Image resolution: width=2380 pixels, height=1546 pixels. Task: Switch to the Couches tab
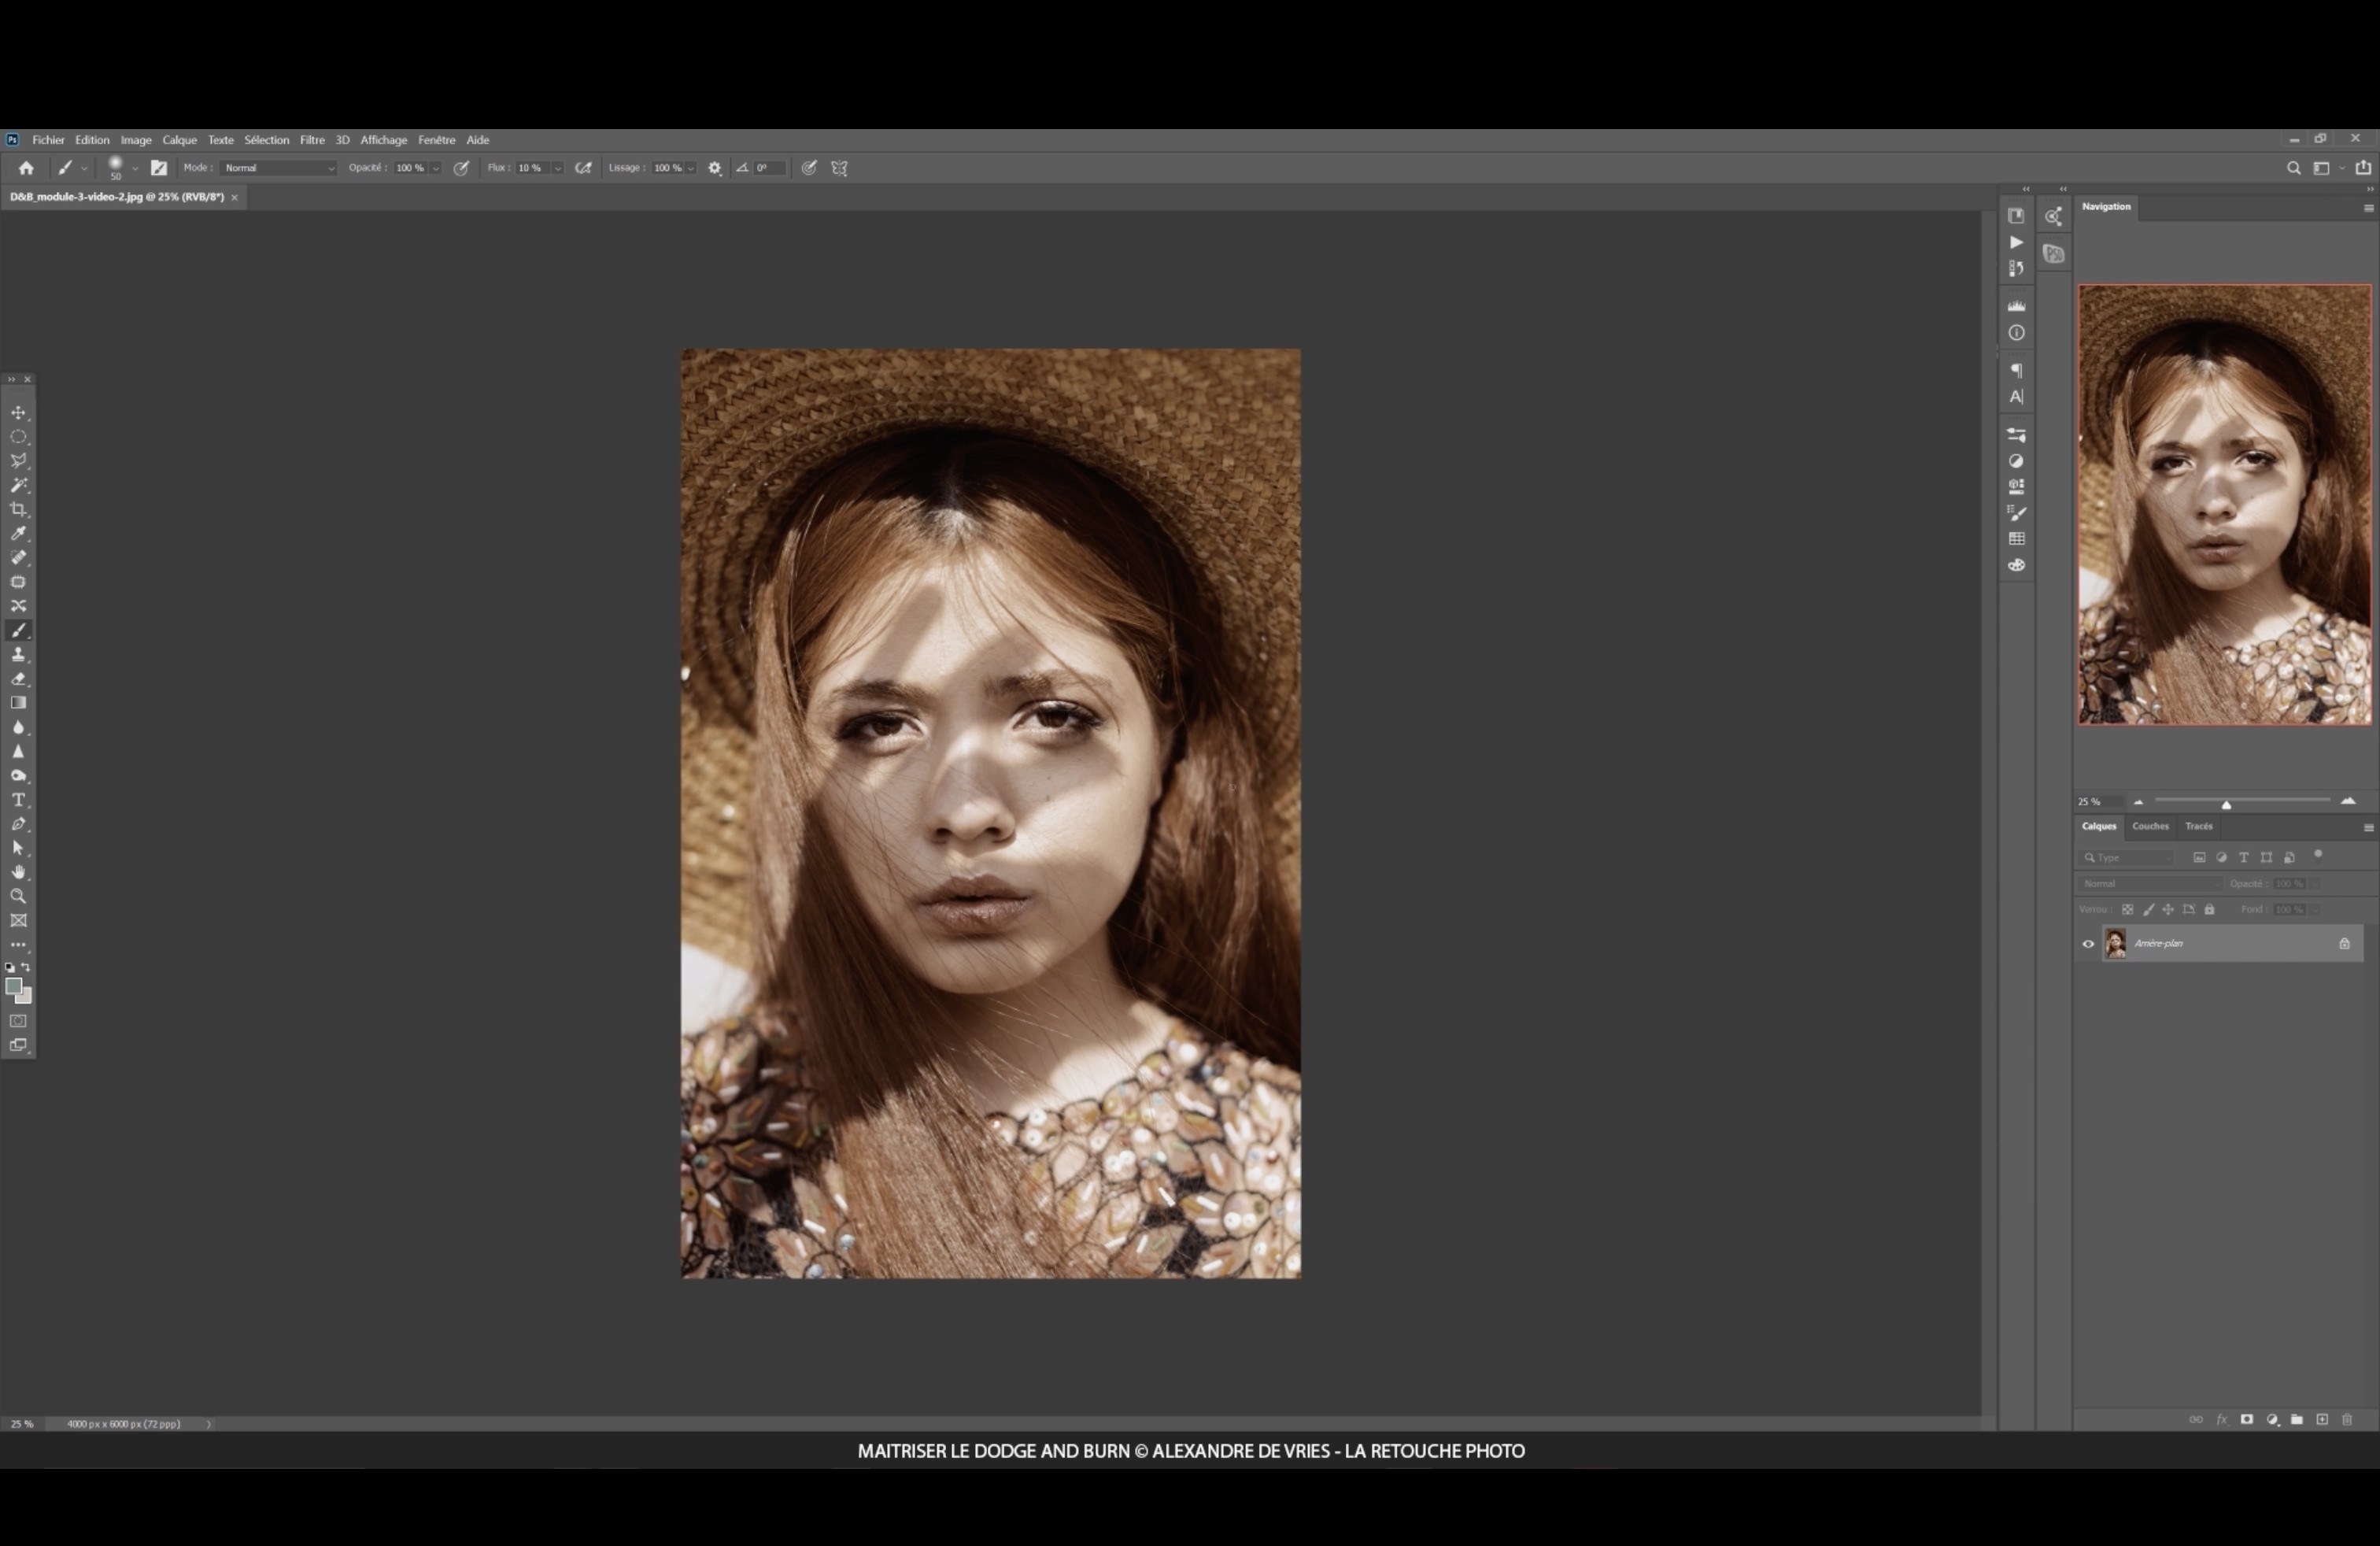point(2150,826)
